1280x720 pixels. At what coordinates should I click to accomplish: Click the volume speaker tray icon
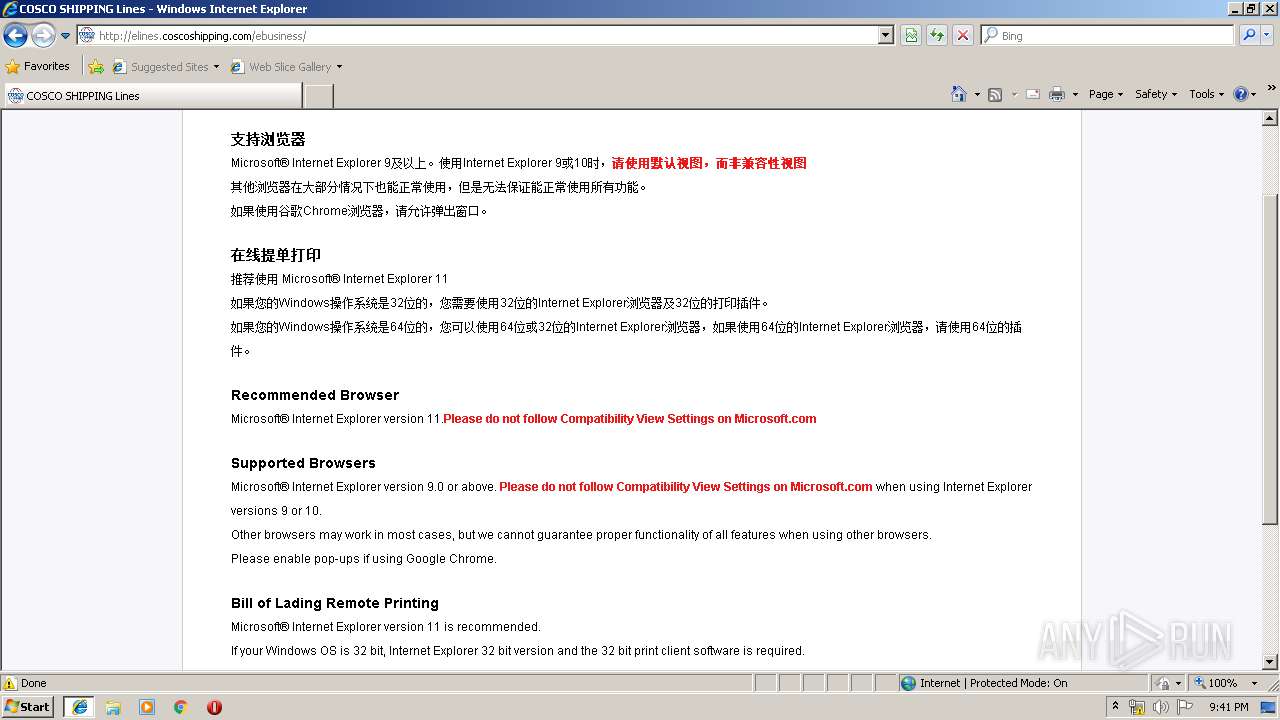coord(1161,707)
